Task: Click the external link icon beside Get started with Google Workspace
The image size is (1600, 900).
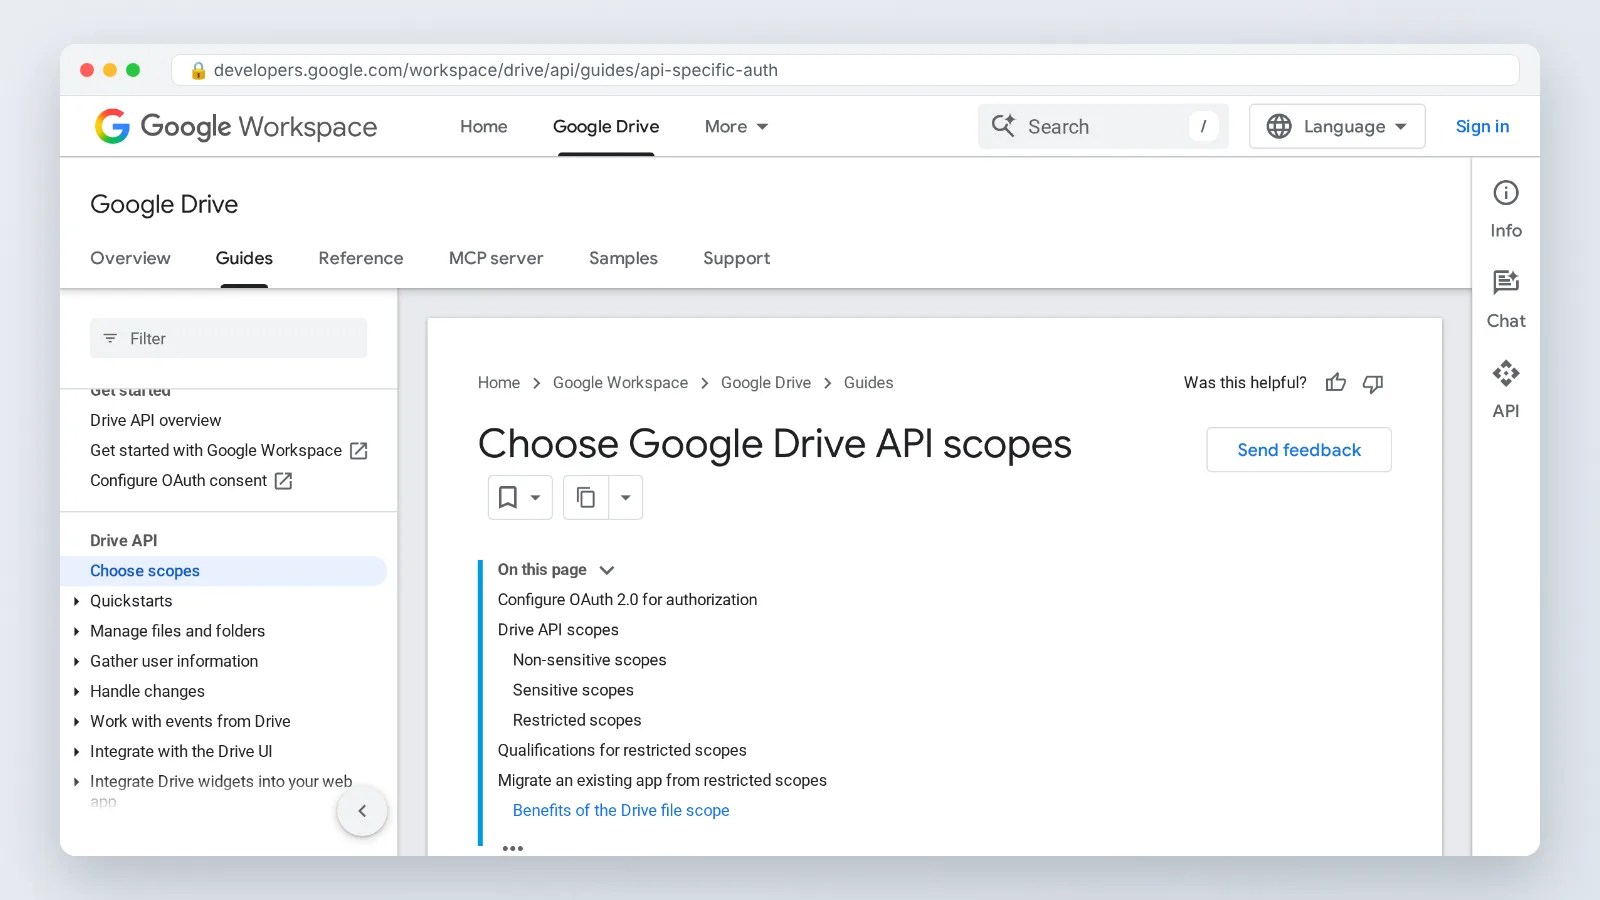Action: tap(359, 451)
